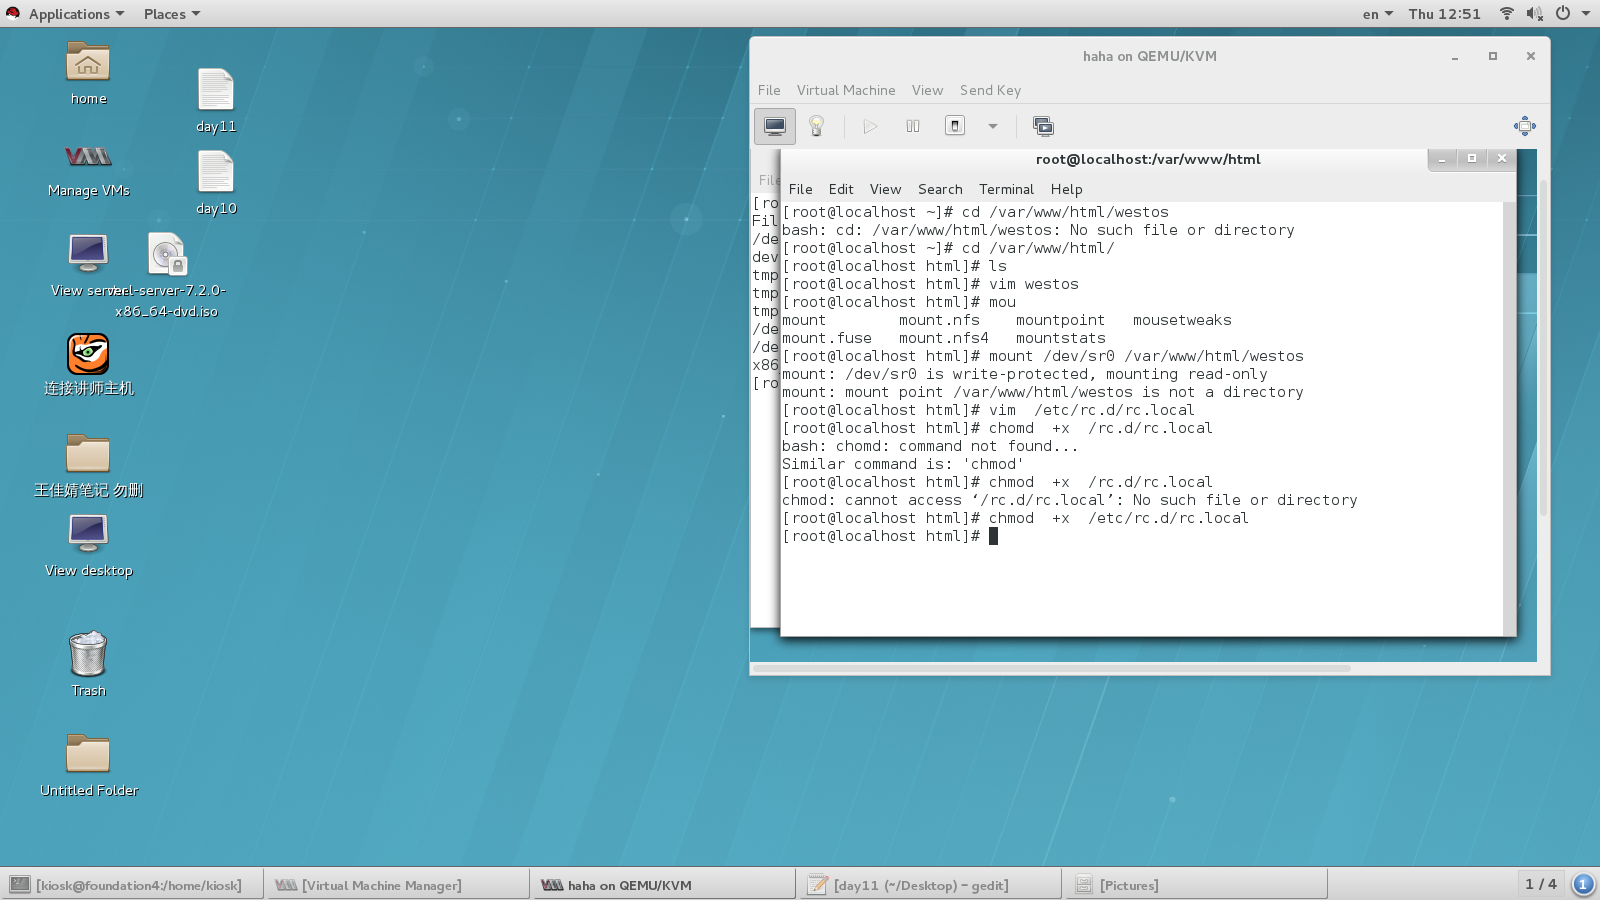Screen dimensions: 1600x900
Task: Open the manage VM snapshots icon
Action: pos(1043,126)
